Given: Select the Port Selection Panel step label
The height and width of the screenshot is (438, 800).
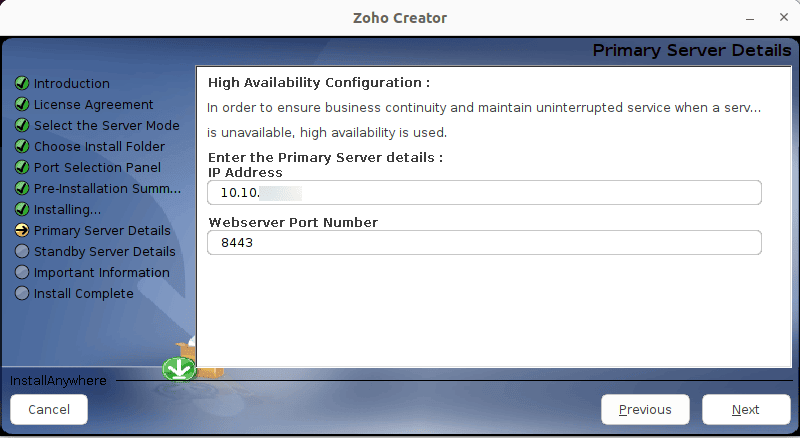Looking at the screenshot, I should coord(97,167).
